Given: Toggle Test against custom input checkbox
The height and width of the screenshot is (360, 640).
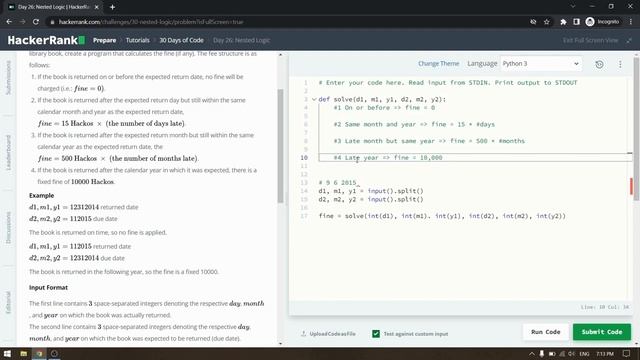Looking at the screenshot, I should (x=376, y=334).
